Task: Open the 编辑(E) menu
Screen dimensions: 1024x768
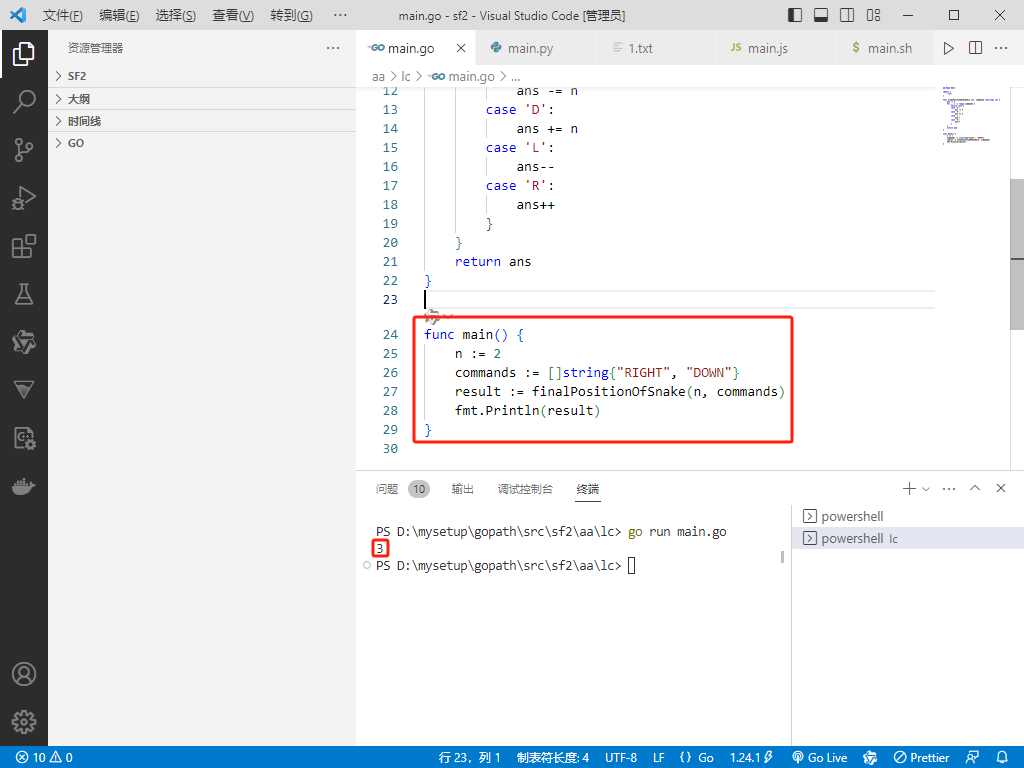Action: point(119,15)
